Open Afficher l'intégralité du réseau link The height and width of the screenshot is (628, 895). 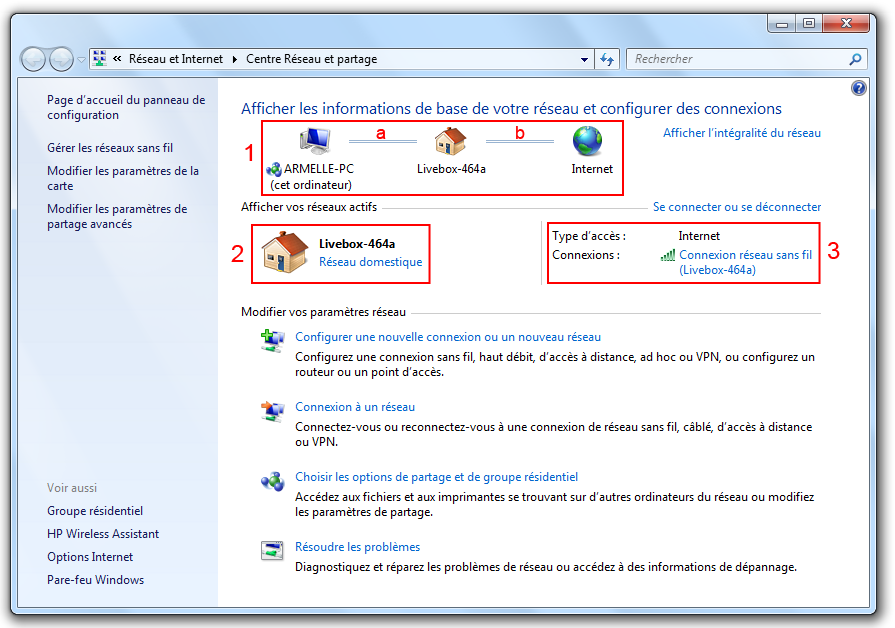tap(741, 133)
